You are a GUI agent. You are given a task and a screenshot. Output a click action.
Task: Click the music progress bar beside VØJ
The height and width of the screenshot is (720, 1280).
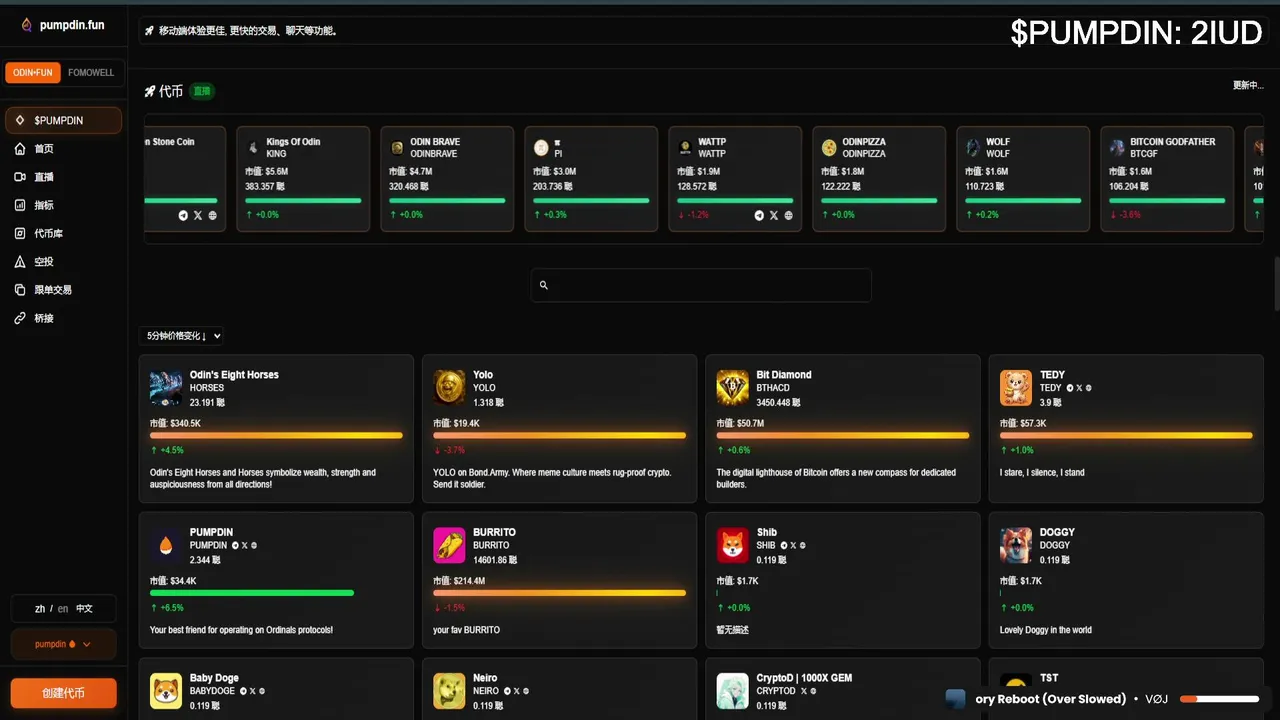[1219, 699]
